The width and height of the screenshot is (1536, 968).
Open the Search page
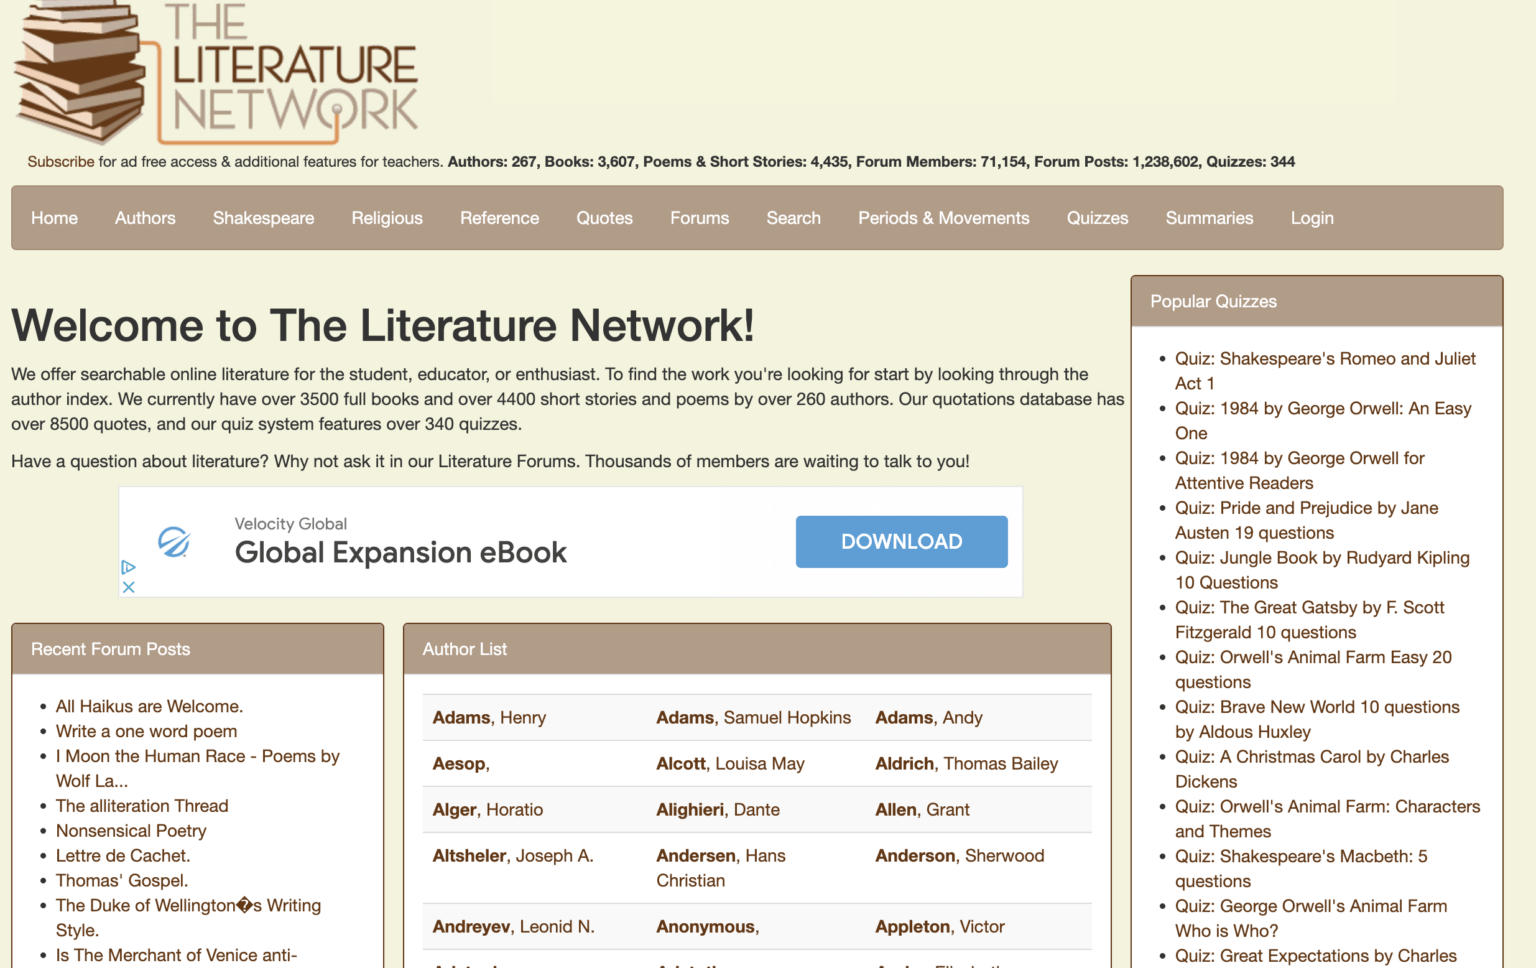pyautogui.click(x=793, y=217)
